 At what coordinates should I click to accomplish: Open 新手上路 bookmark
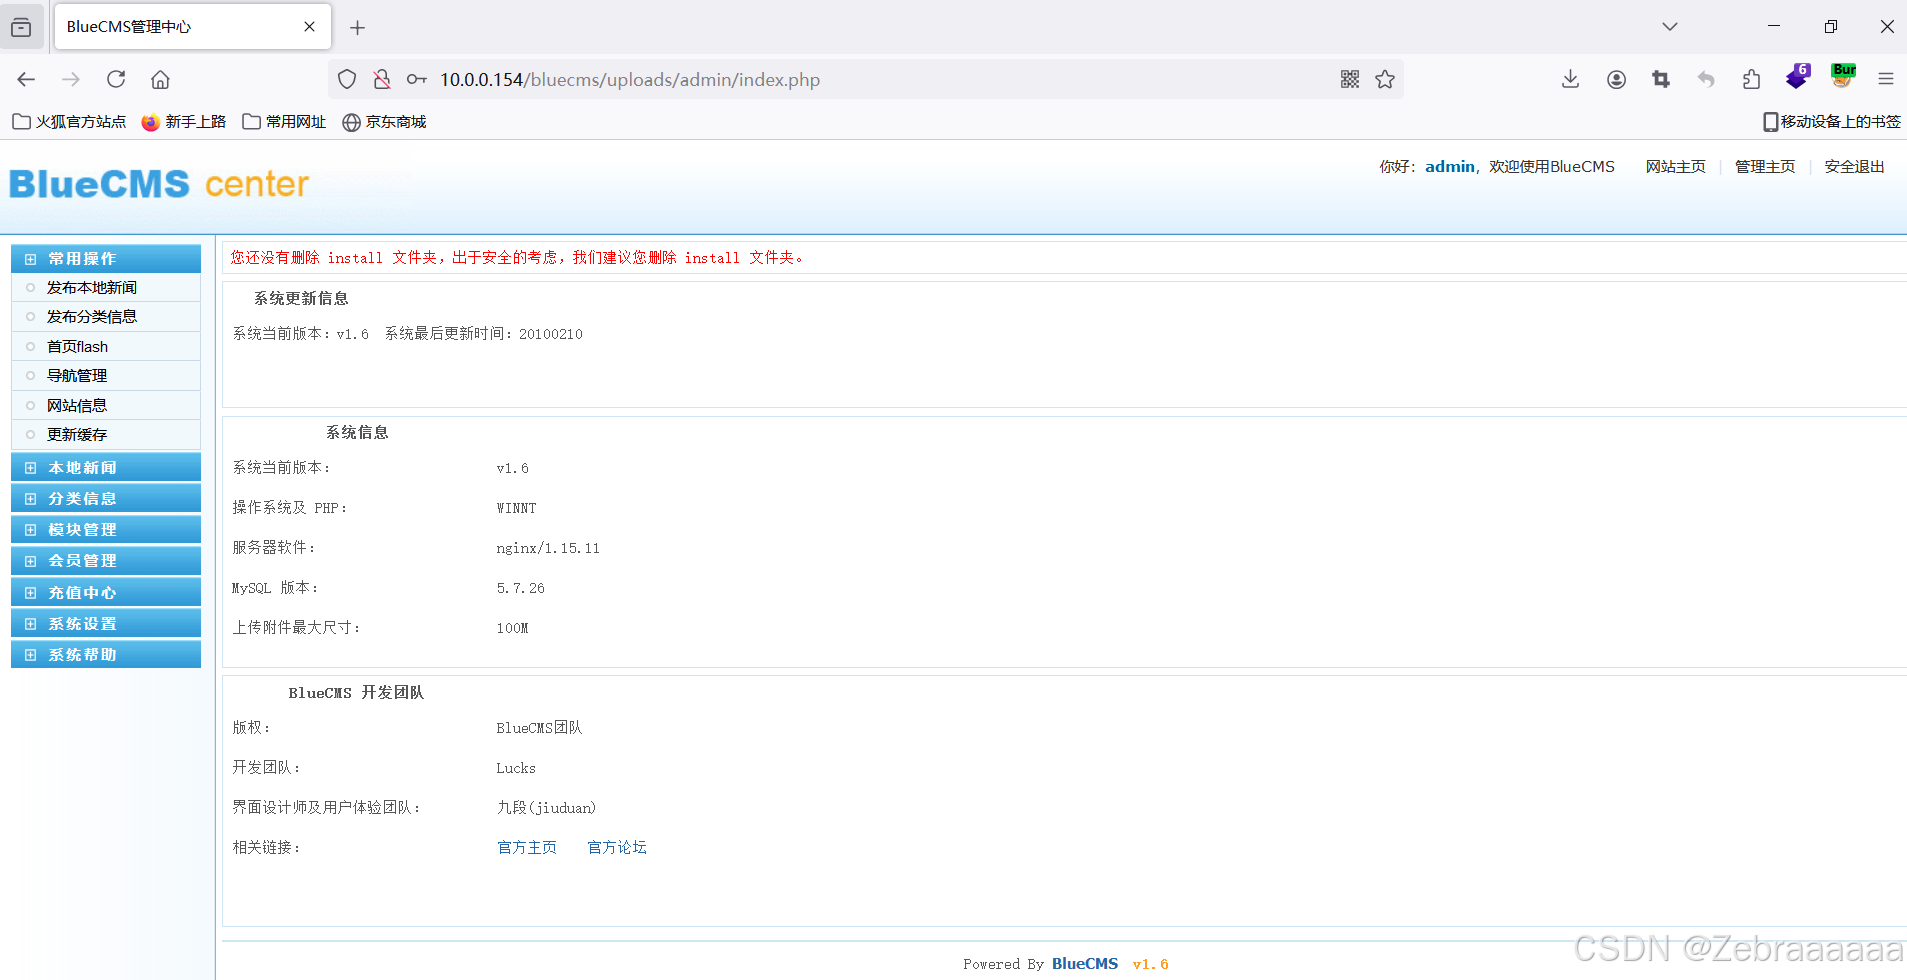tap(184, 122)
